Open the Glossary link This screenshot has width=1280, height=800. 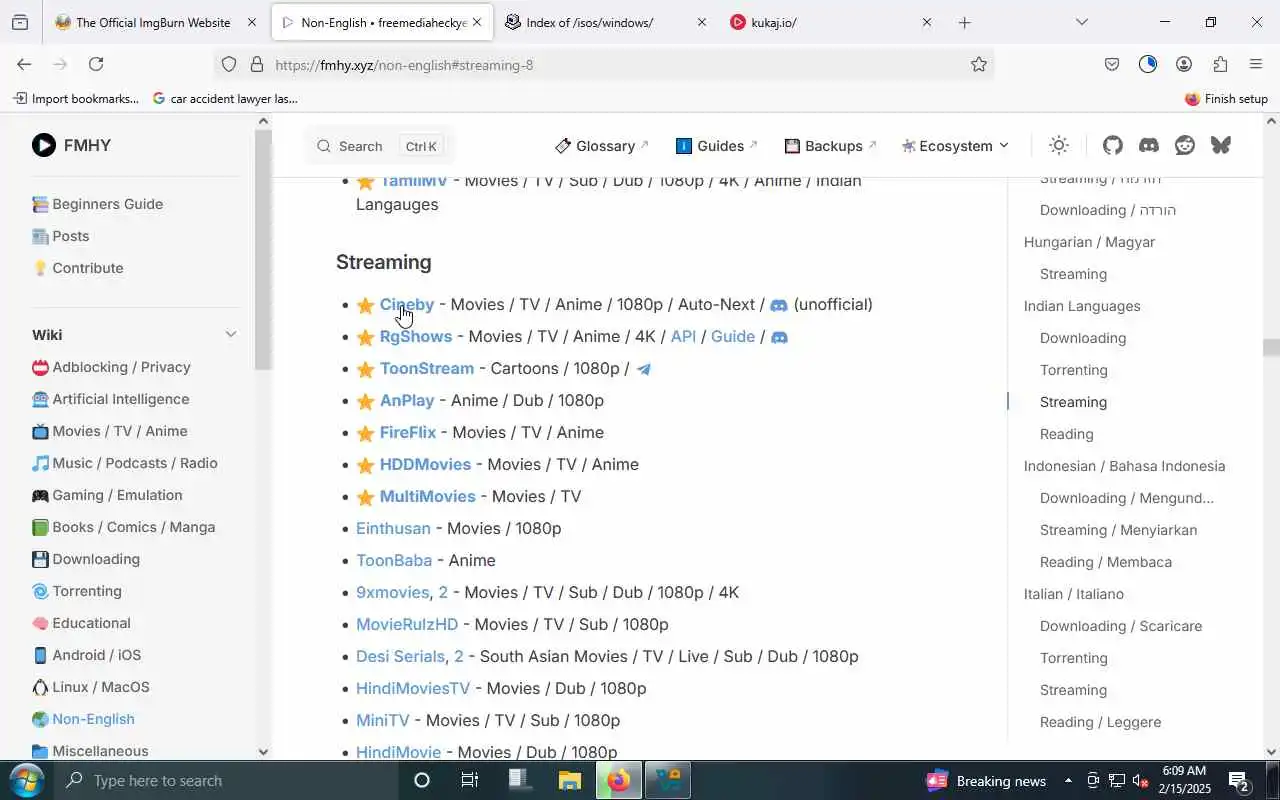602,146
